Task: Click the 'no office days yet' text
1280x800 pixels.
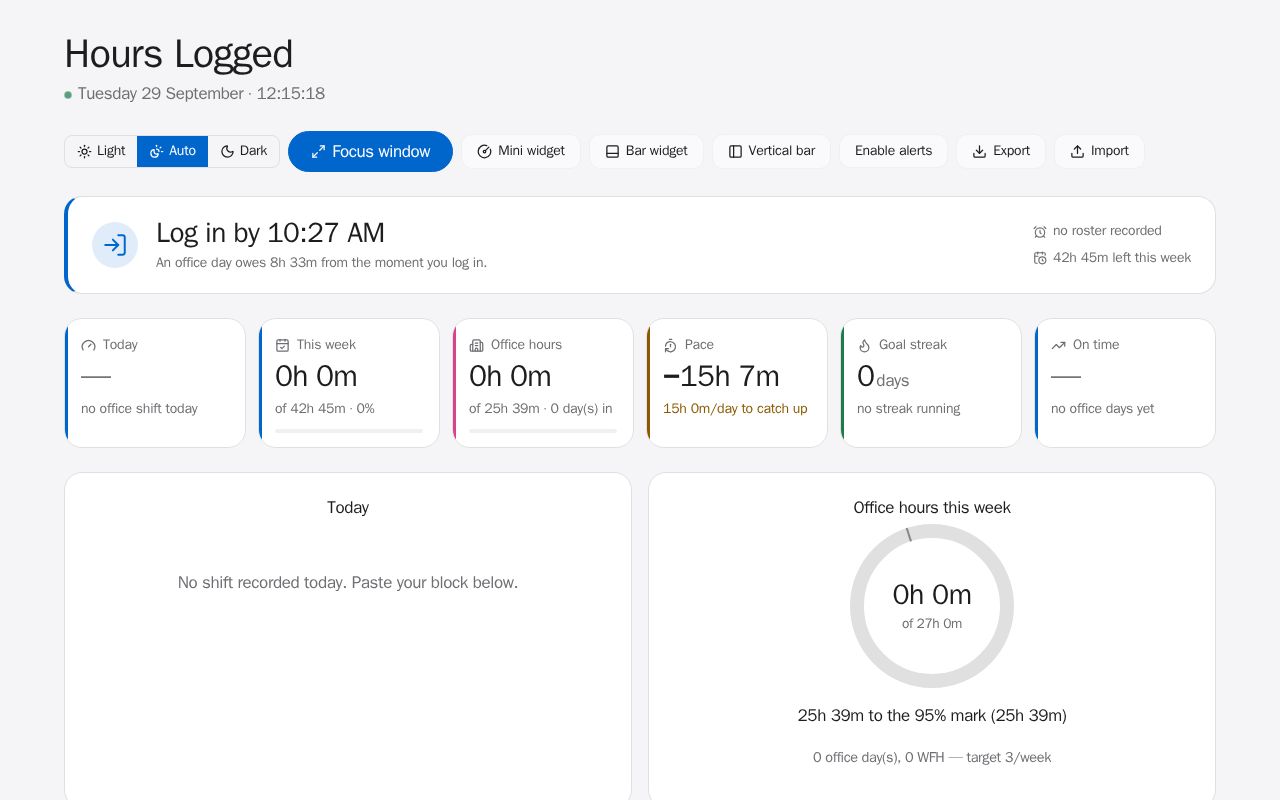Action: tap(1102, 409)
